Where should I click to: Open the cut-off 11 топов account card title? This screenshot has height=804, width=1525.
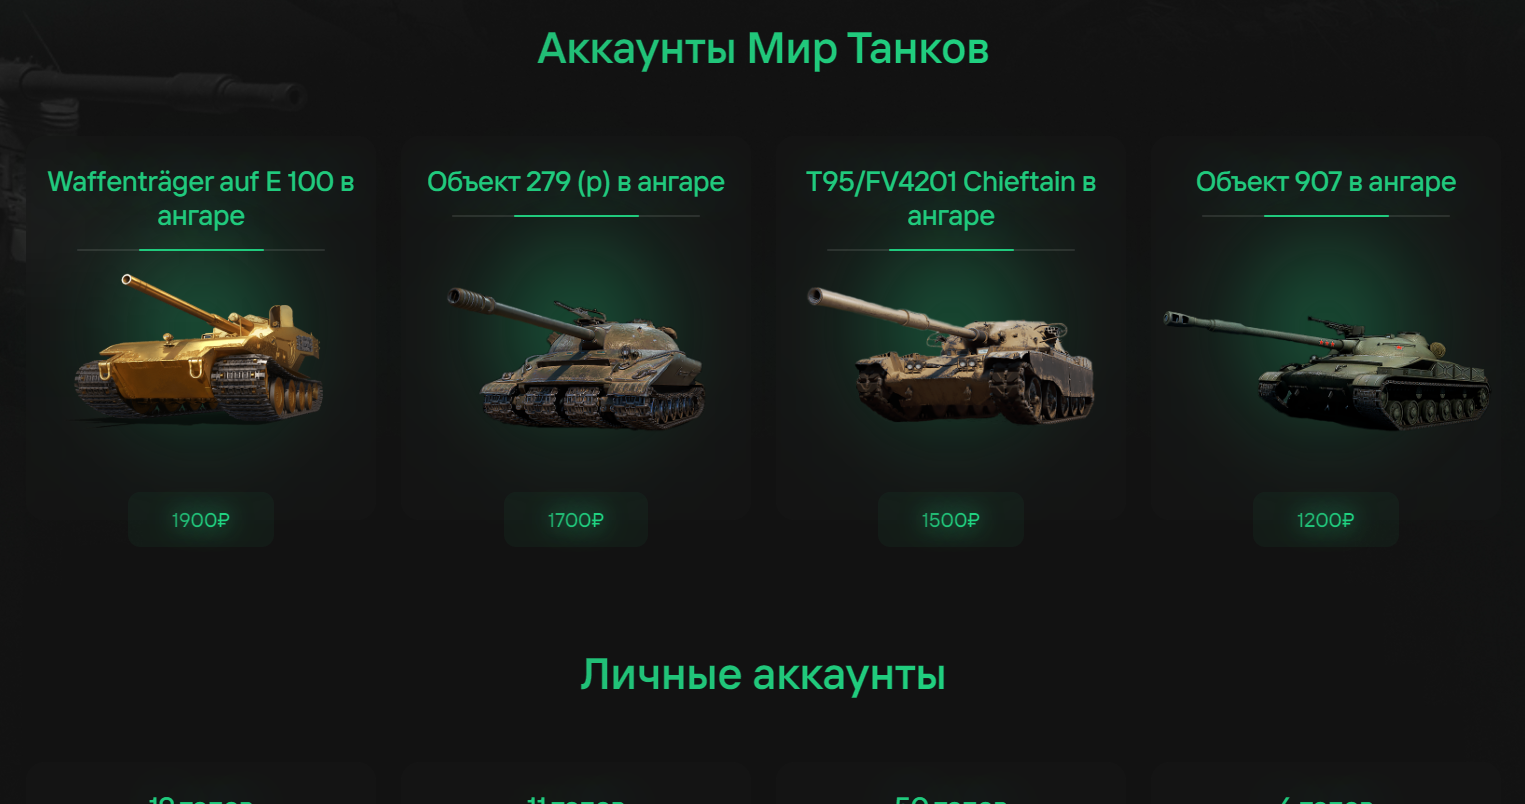pos(576,799)
